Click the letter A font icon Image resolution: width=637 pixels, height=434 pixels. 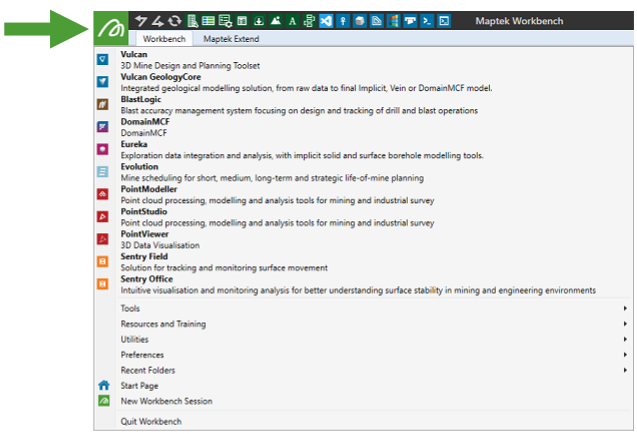tap(292, 21)
